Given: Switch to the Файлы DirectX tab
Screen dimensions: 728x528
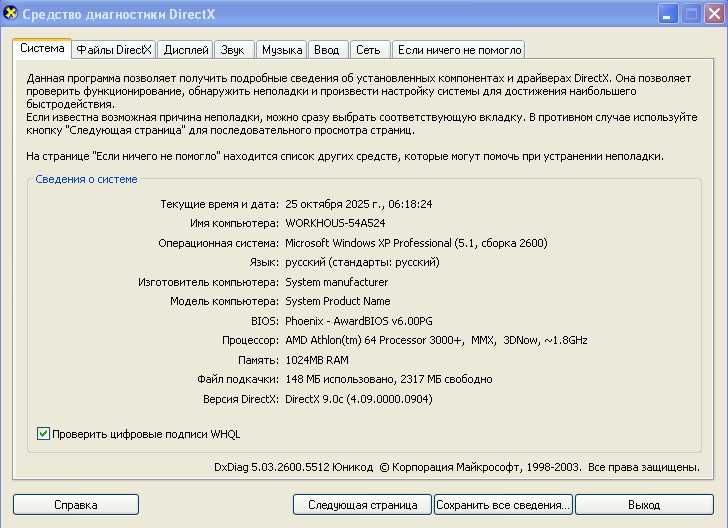Looking at the screenshot, I should click(x=114, y=50).
